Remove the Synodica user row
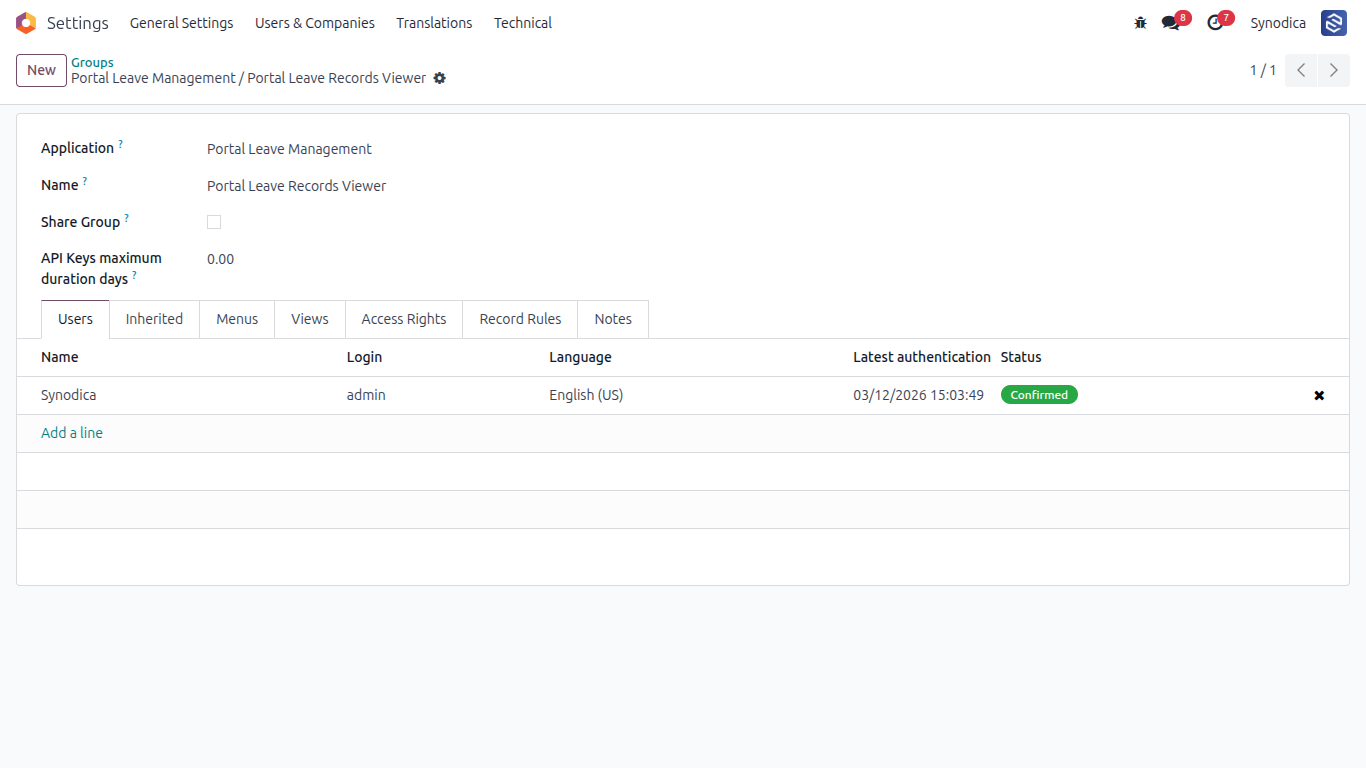The height and width of the screenshot is (768, 1366). (1319, 396)
